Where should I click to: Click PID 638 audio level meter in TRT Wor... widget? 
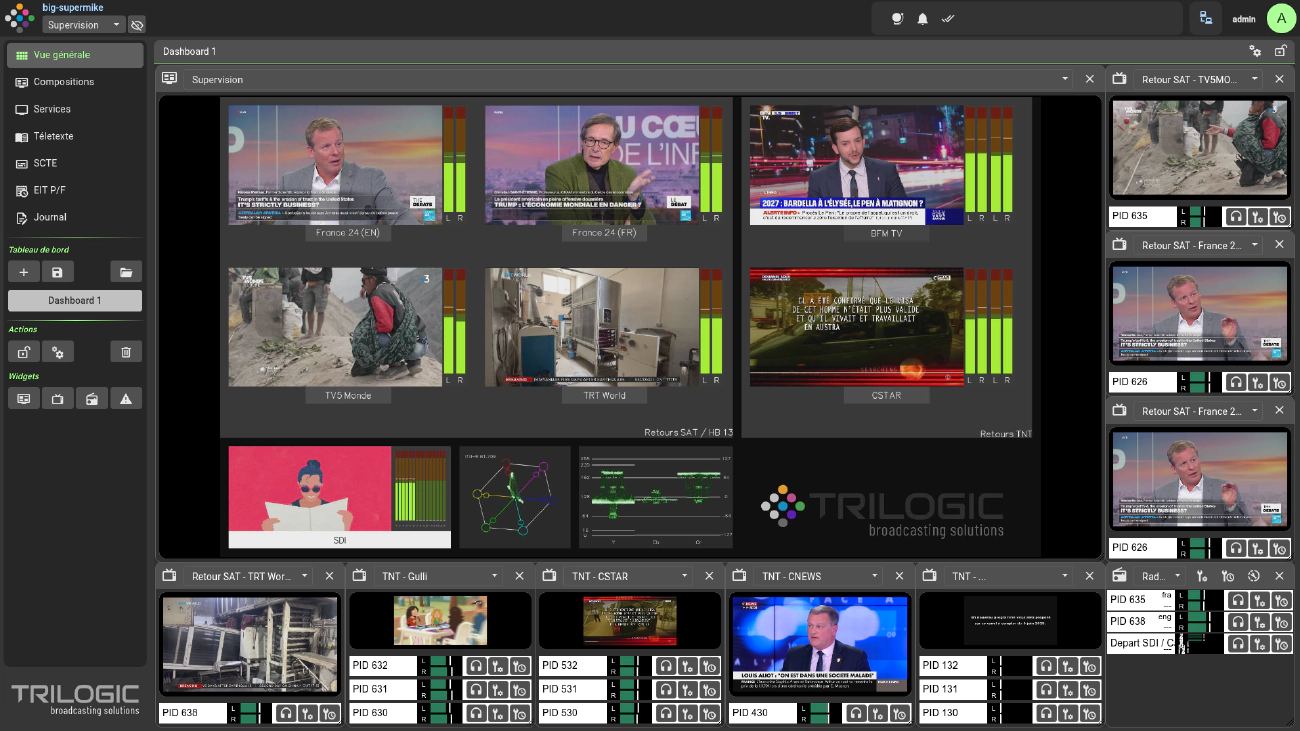[248, 713]
